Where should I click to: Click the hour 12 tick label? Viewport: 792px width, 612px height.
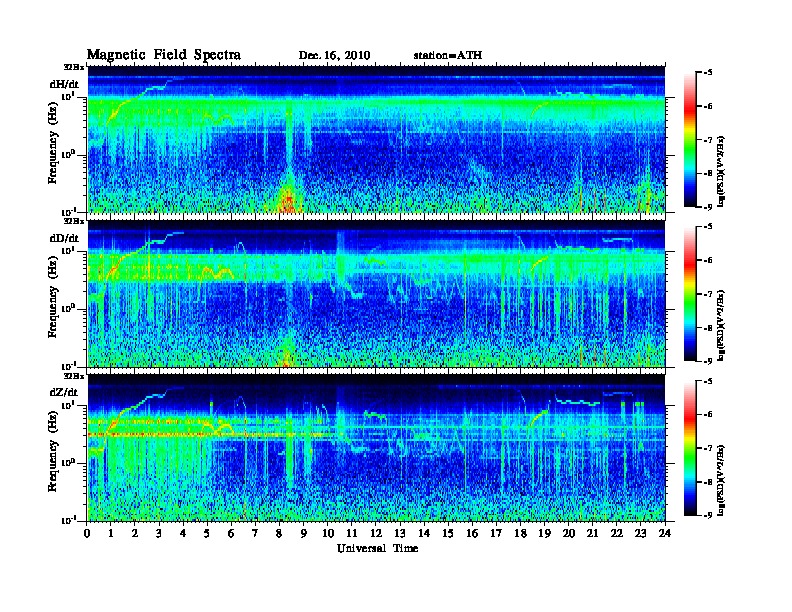376,533
